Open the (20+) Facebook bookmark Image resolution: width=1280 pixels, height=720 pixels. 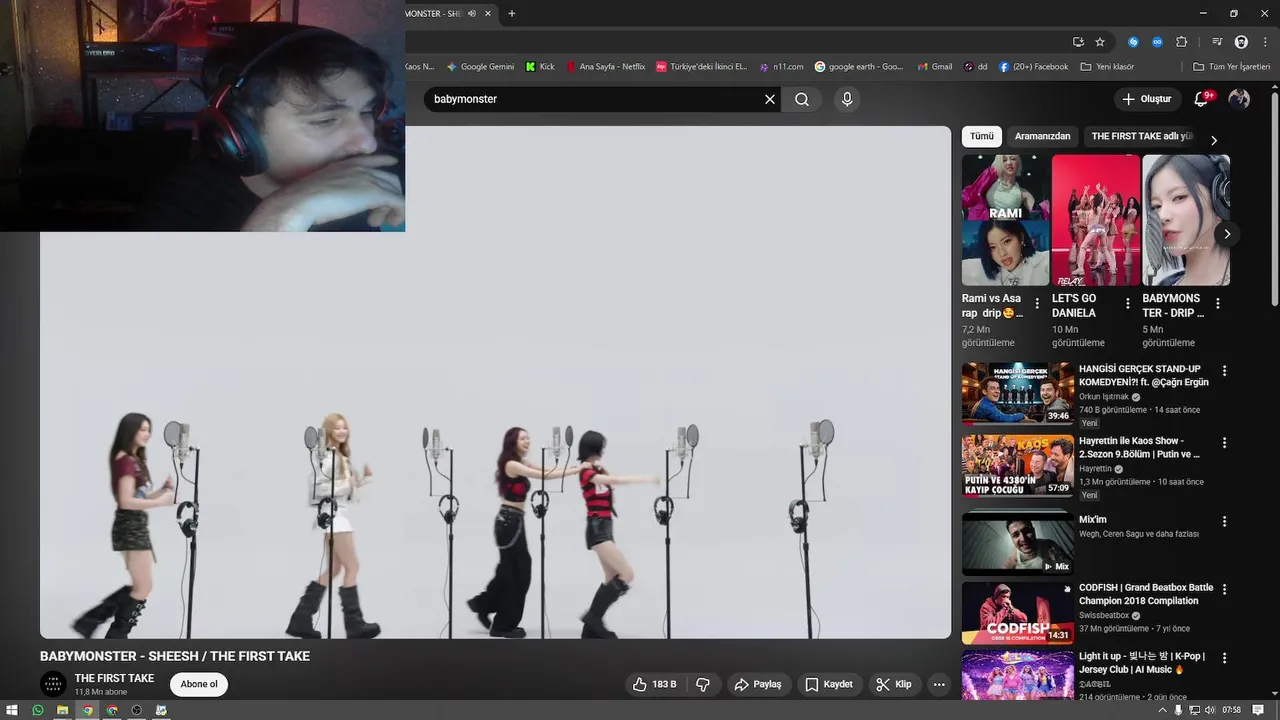click(x=1033, y=67)
